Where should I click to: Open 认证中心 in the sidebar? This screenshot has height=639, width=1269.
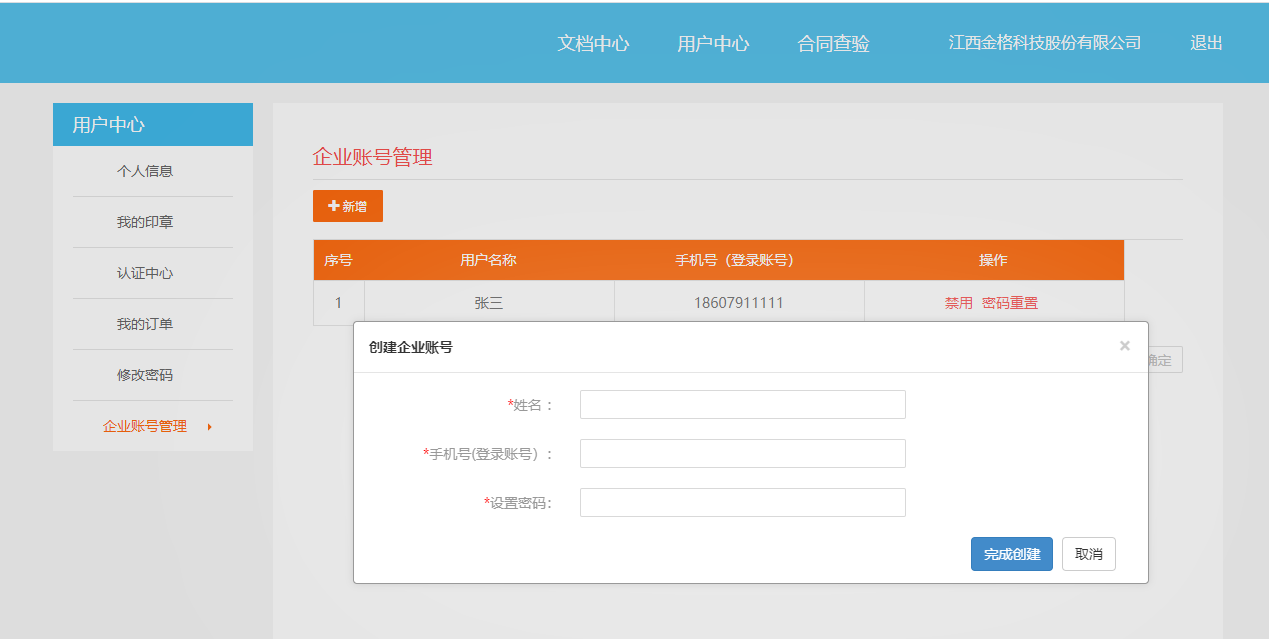(x=145, y=273)
